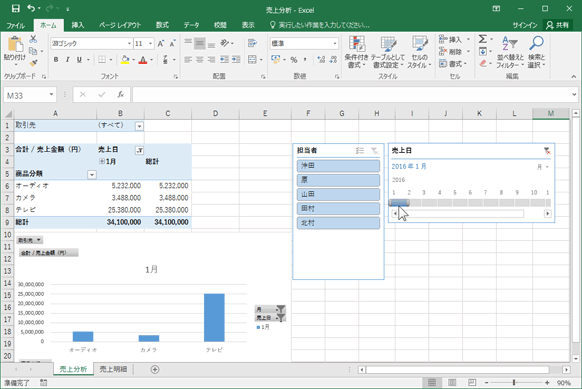Open the 売上明細 sheet tab

coord(113,369)
